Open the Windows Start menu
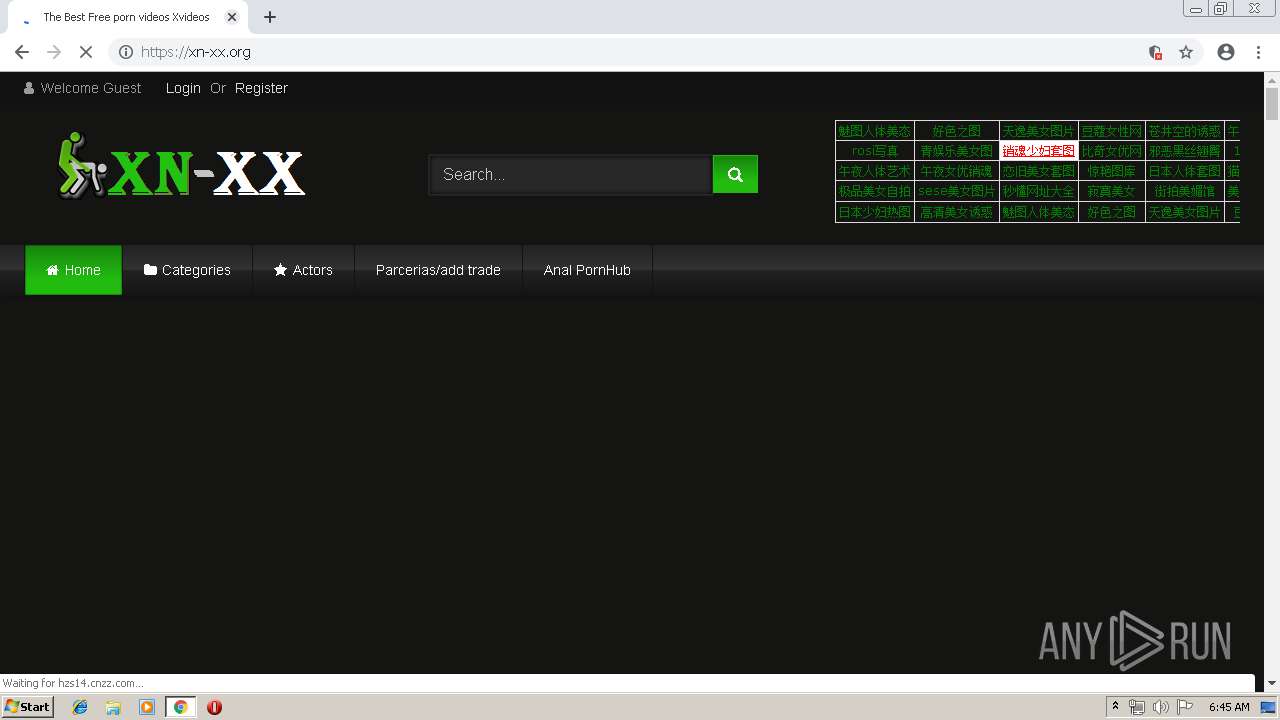The width and height of the screenshot is (1280, 720). (x=27, y=706)
